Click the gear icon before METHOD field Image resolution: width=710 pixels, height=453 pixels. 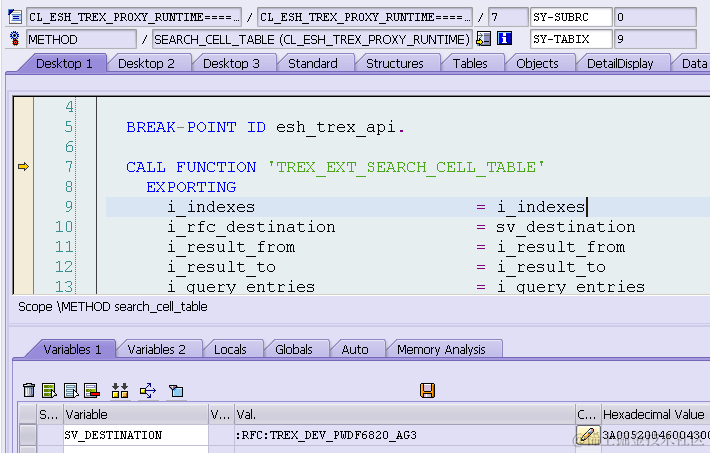click(14, 39)
